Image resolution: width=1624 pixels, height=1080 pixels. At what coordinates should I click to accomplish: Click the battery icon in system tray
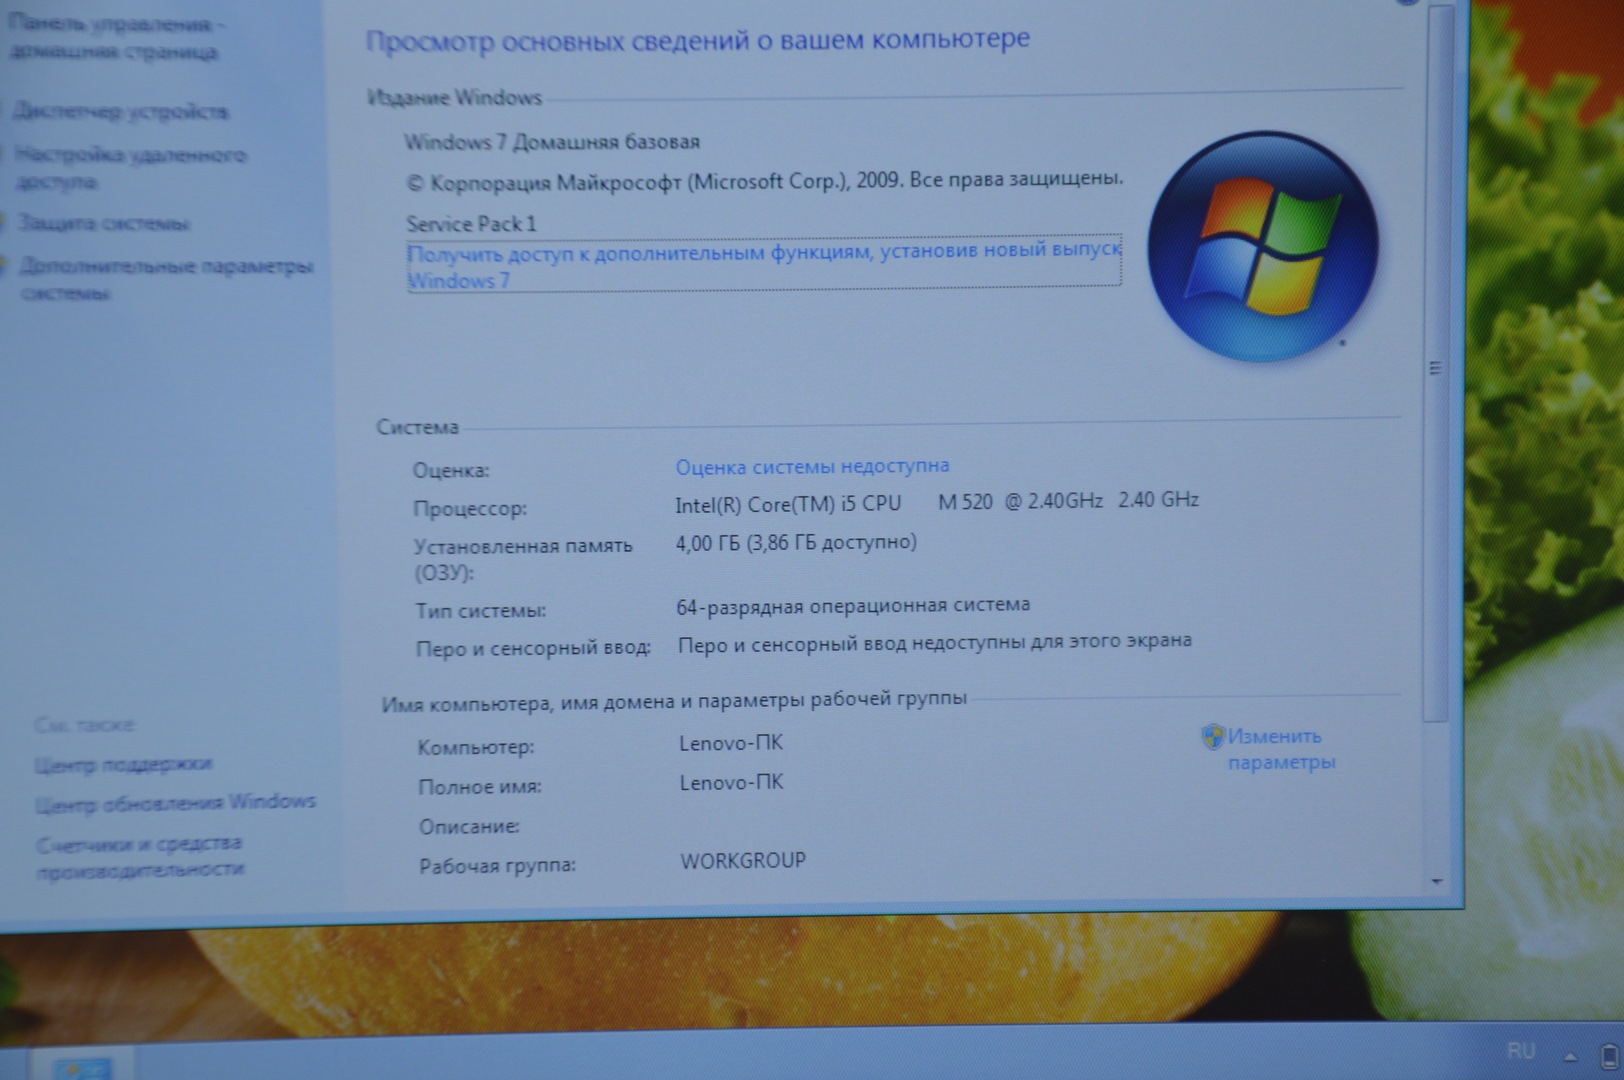coord(1609,1056)
